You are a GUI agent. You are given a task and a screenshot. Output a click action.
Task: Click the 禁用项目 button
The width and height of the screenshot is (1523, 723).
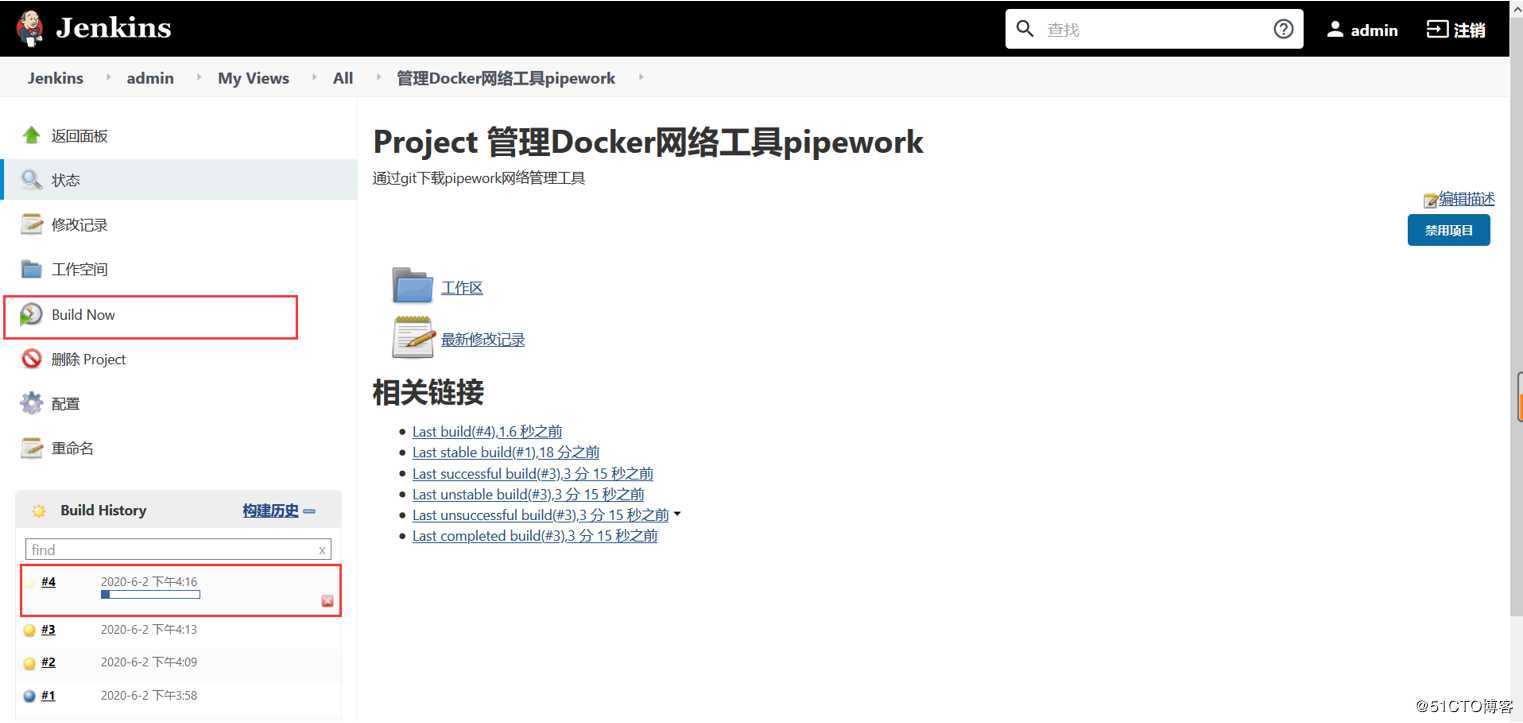click(x=1449, y=230)
